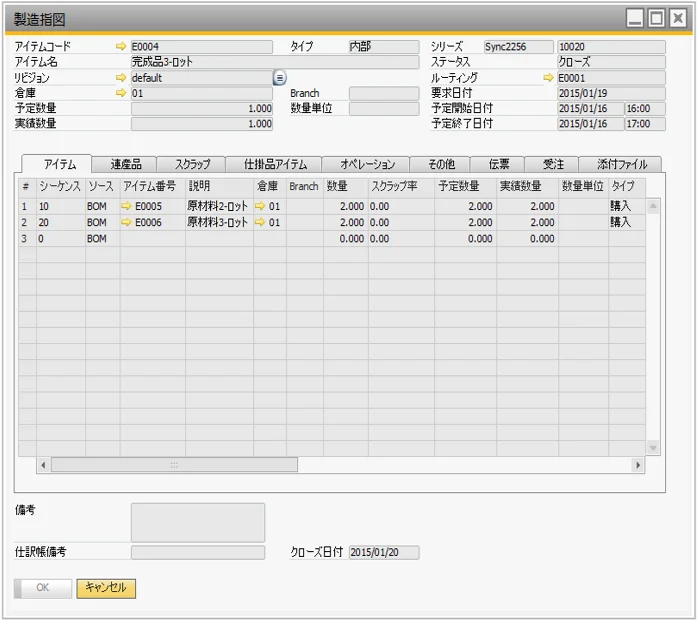Click the link arrow next to routing E0001
The width and height of the screenshot is (697, 620).
548,78
